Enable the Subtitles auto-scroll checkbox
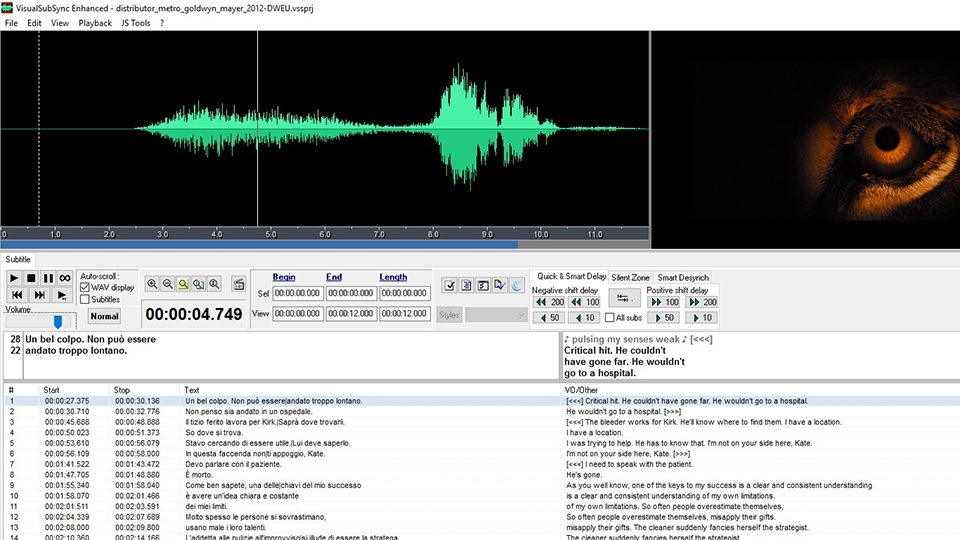 (85, 299)
